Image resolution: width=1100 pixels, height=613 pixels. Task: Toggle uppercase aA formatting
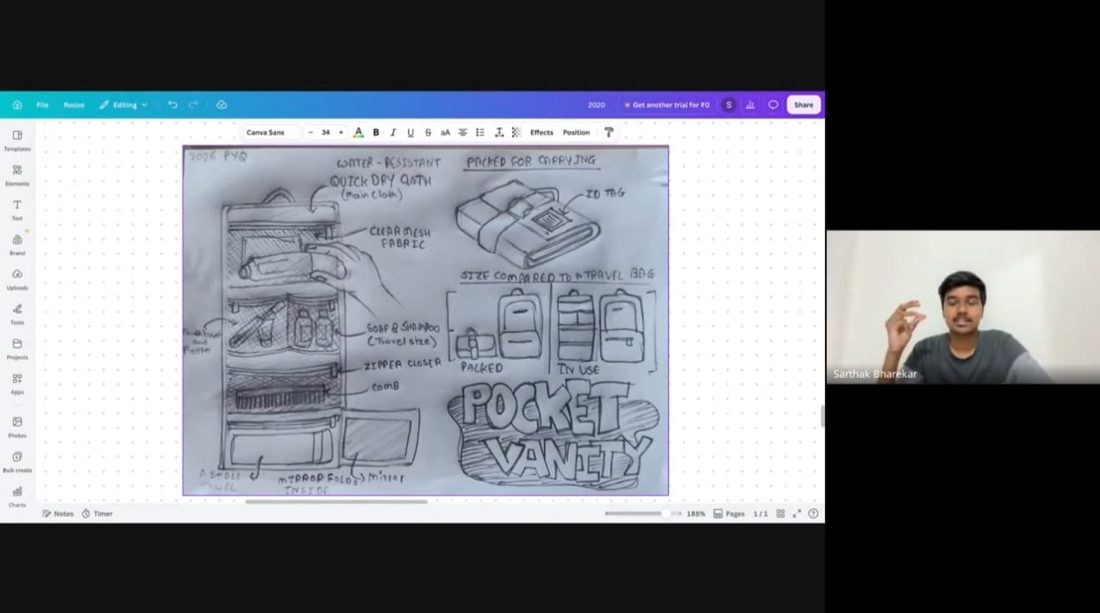pyautogui.click(x=445, y=133)
